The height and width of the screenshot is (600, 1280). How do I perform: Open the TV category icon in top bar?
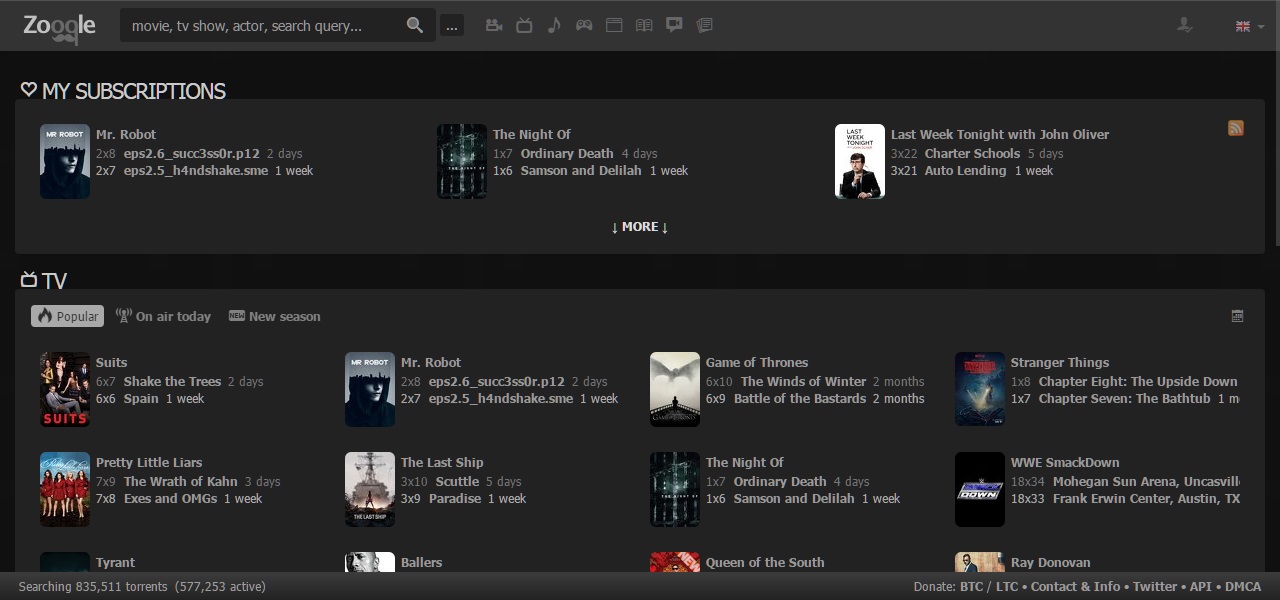tap(523, 25)
